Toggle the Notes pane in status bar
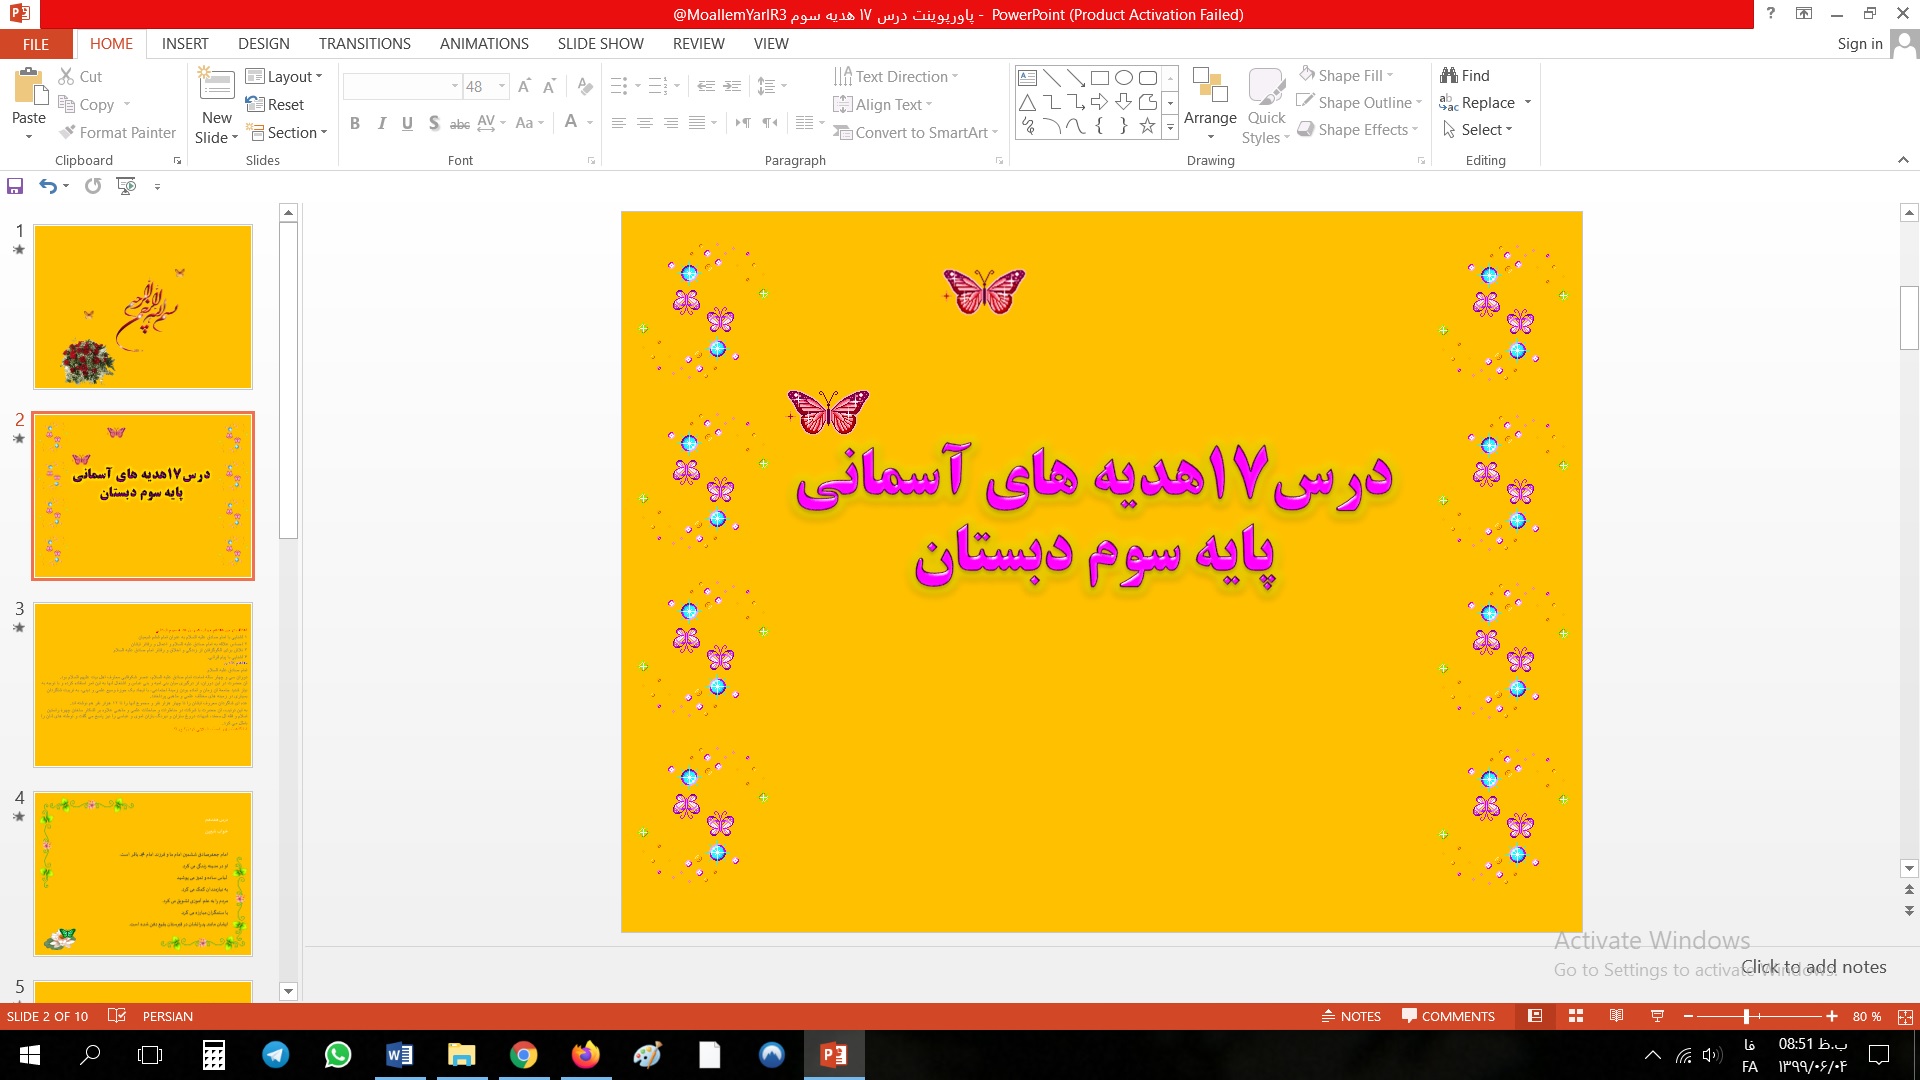 (x=1351, y=1016)
